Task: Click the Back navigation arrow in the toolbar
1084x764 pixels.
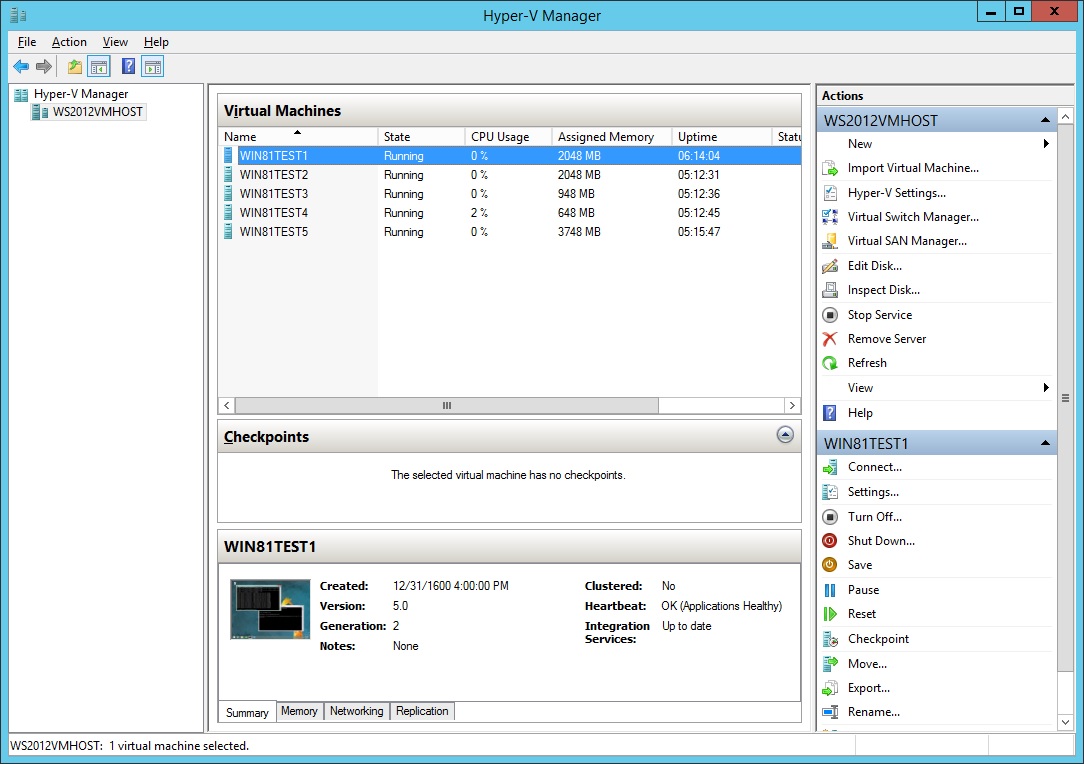Action: (21, 66)
